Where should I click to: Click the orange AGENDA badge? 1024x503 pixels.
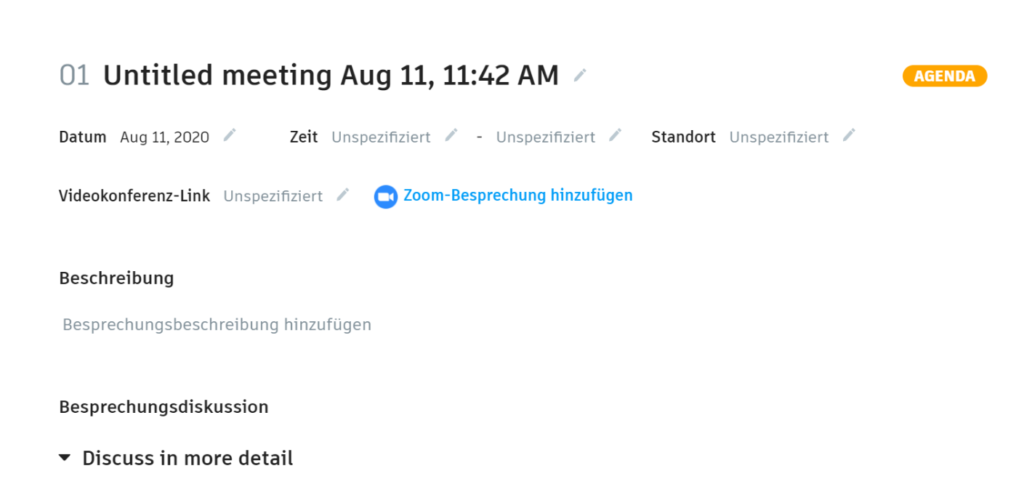tap(944, 76)
